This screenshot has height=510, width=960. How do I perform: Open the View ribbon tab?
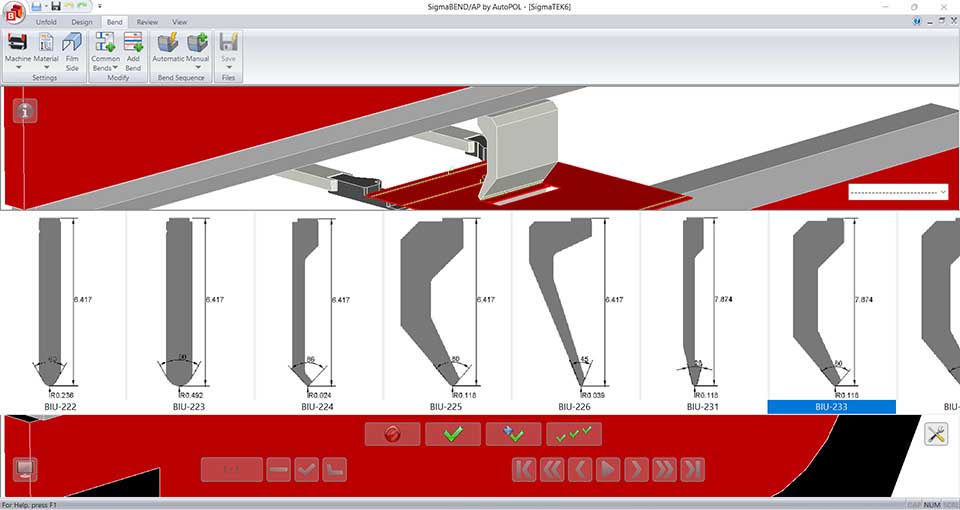pos(179,22)
